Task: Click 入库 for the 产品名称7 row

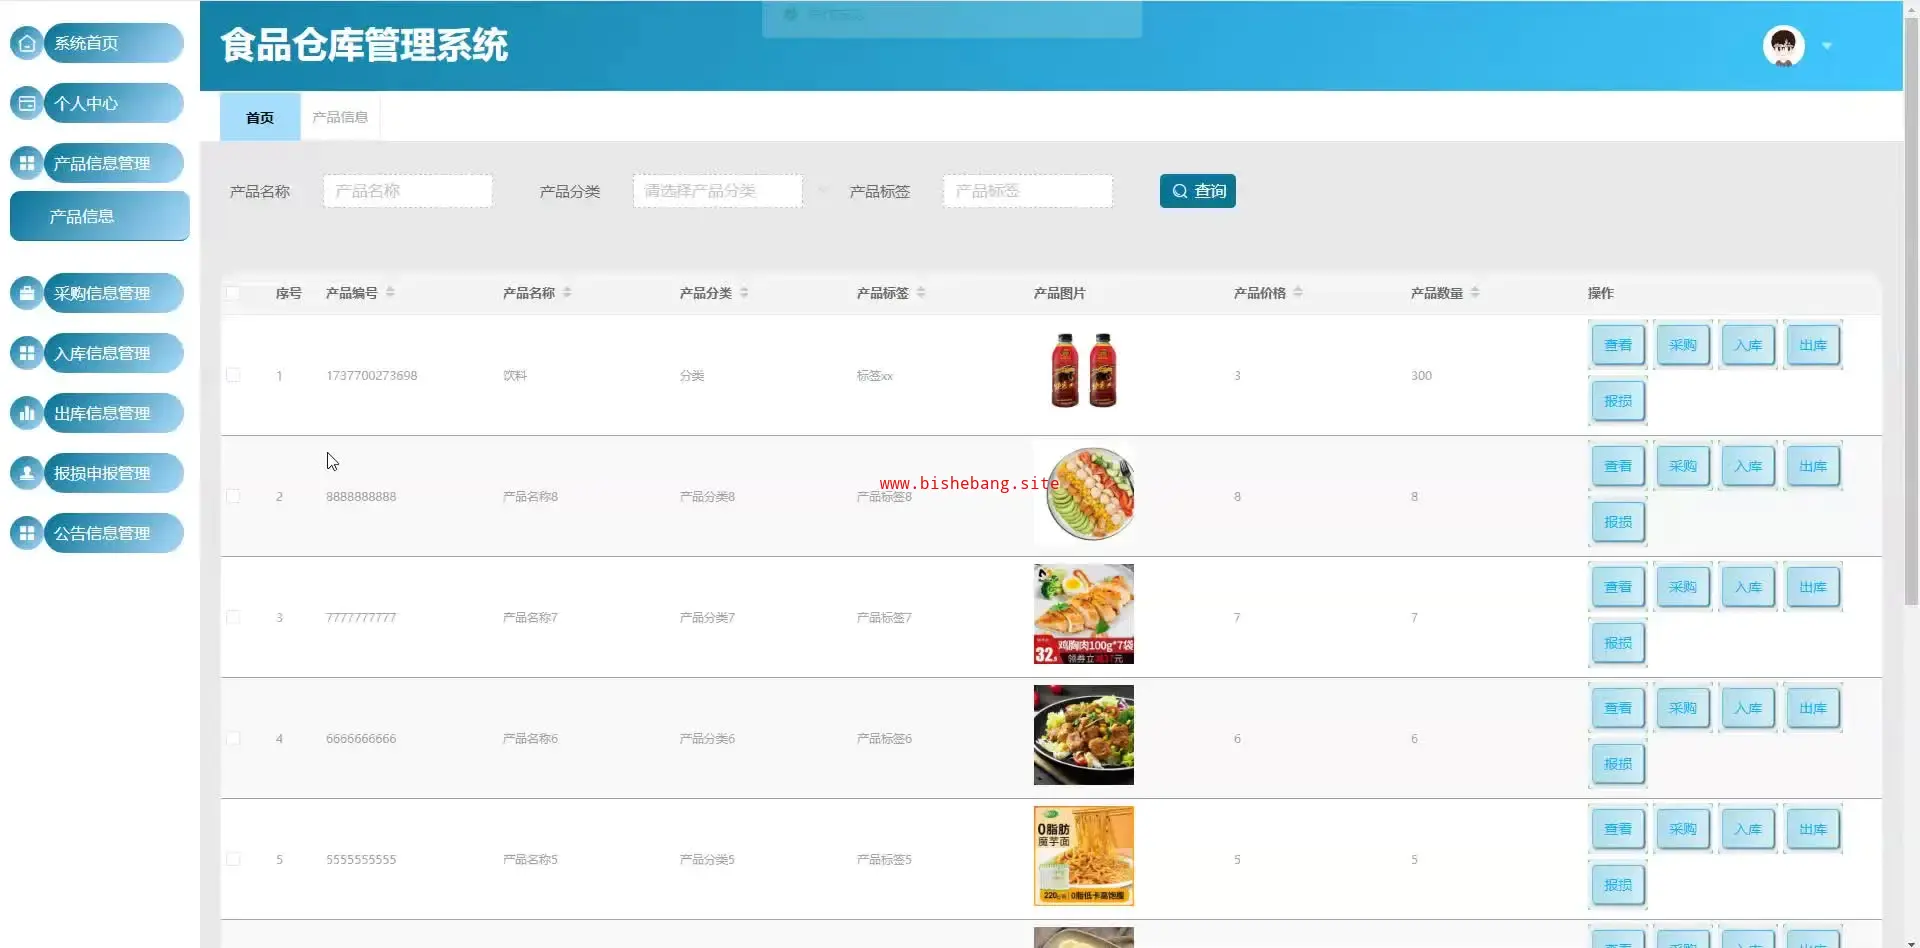Action: 1748,587
